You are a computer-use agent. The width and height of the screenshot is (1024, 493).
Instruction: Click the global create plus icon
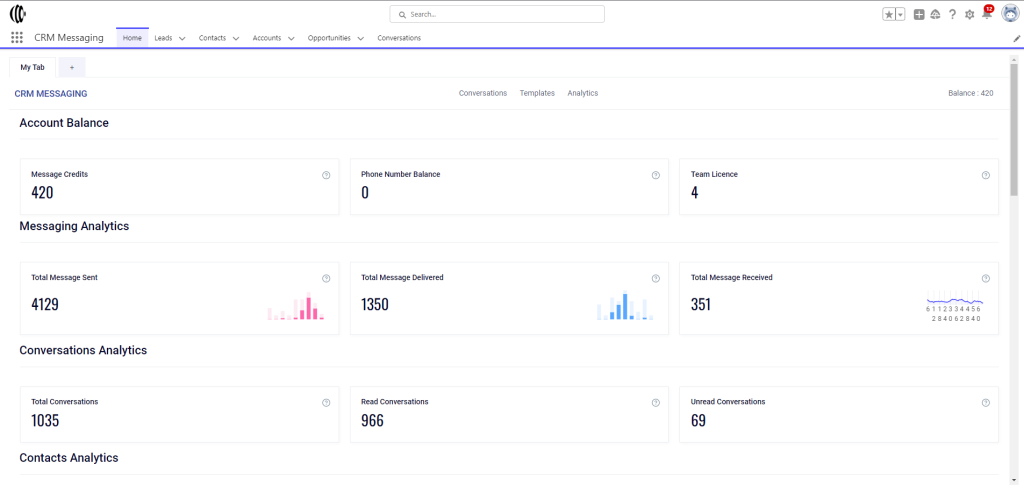click(x=919, y=14)
